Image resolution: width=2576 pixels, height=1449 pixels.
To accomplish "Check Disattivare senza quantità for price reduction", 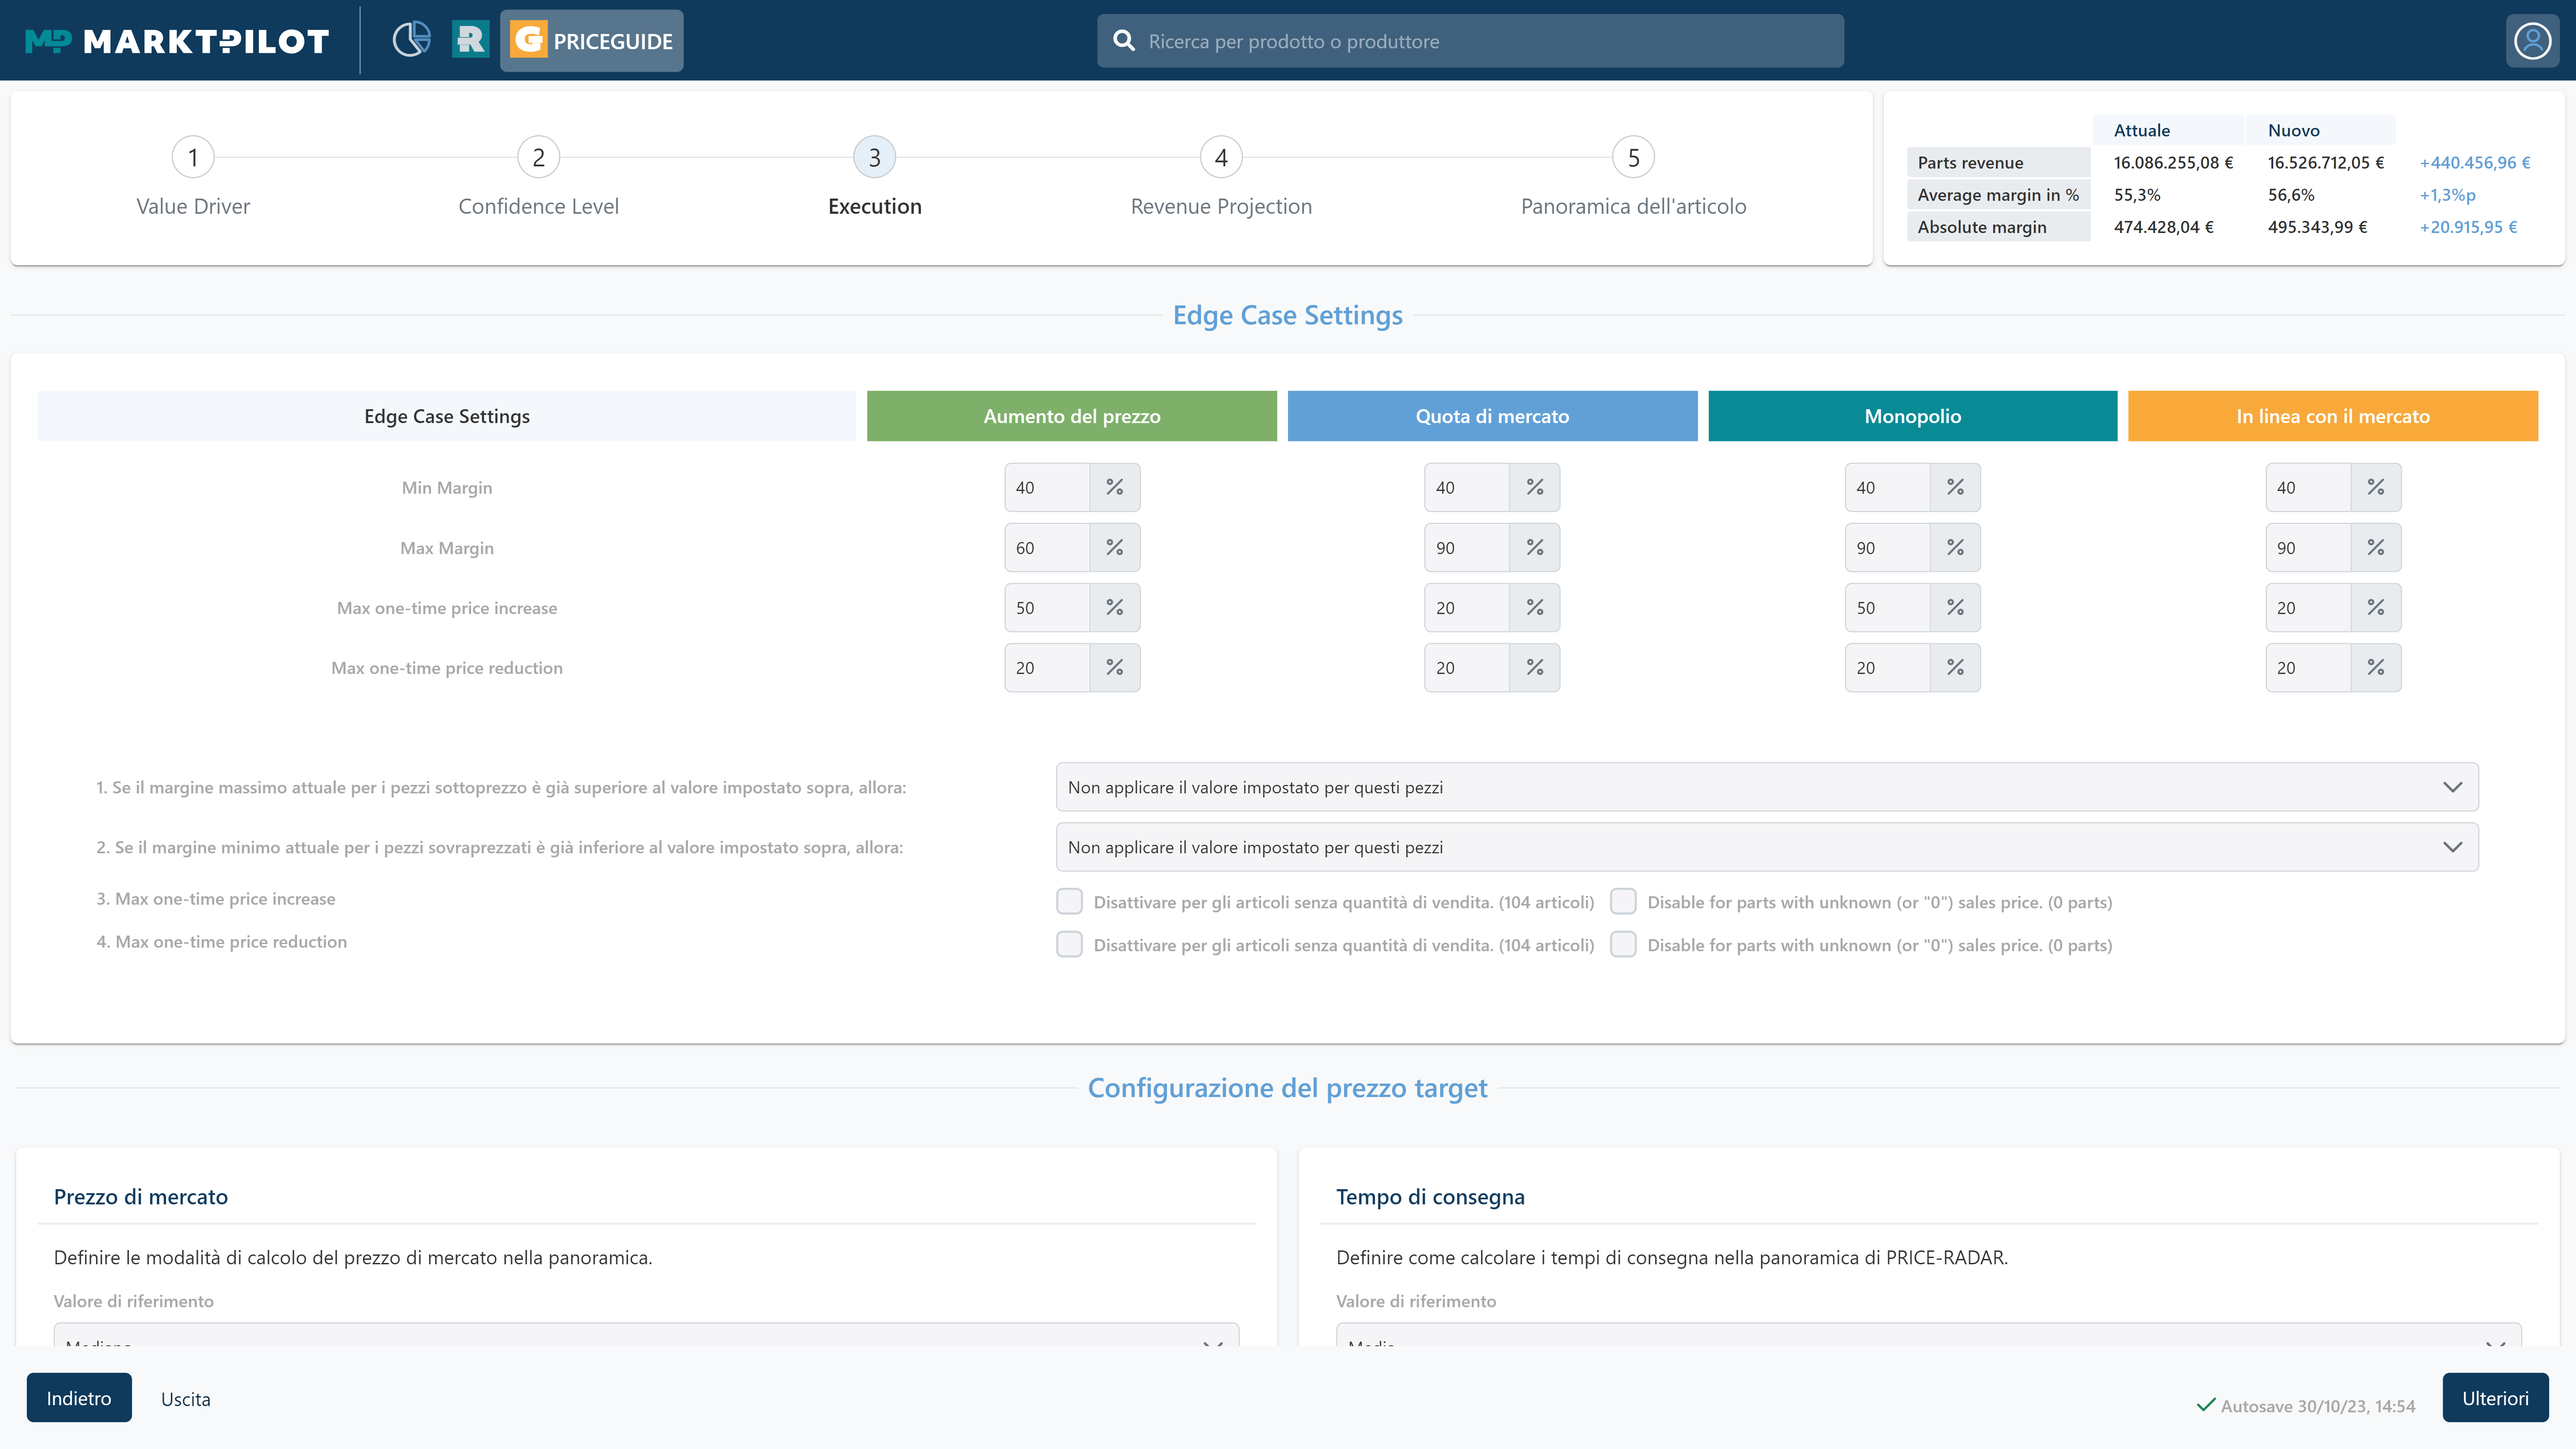I will click(x=1069, y=944).
